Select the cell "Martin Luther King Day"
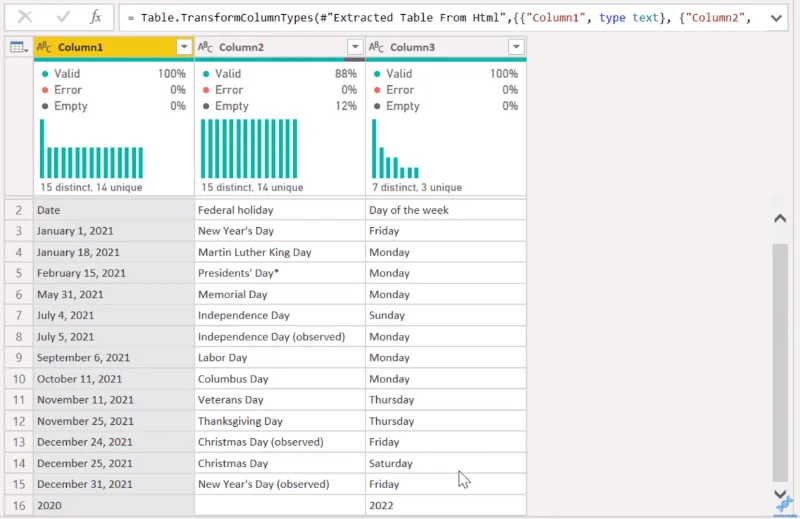The height and width of the screenshot is (519, 800). point(280,252)
